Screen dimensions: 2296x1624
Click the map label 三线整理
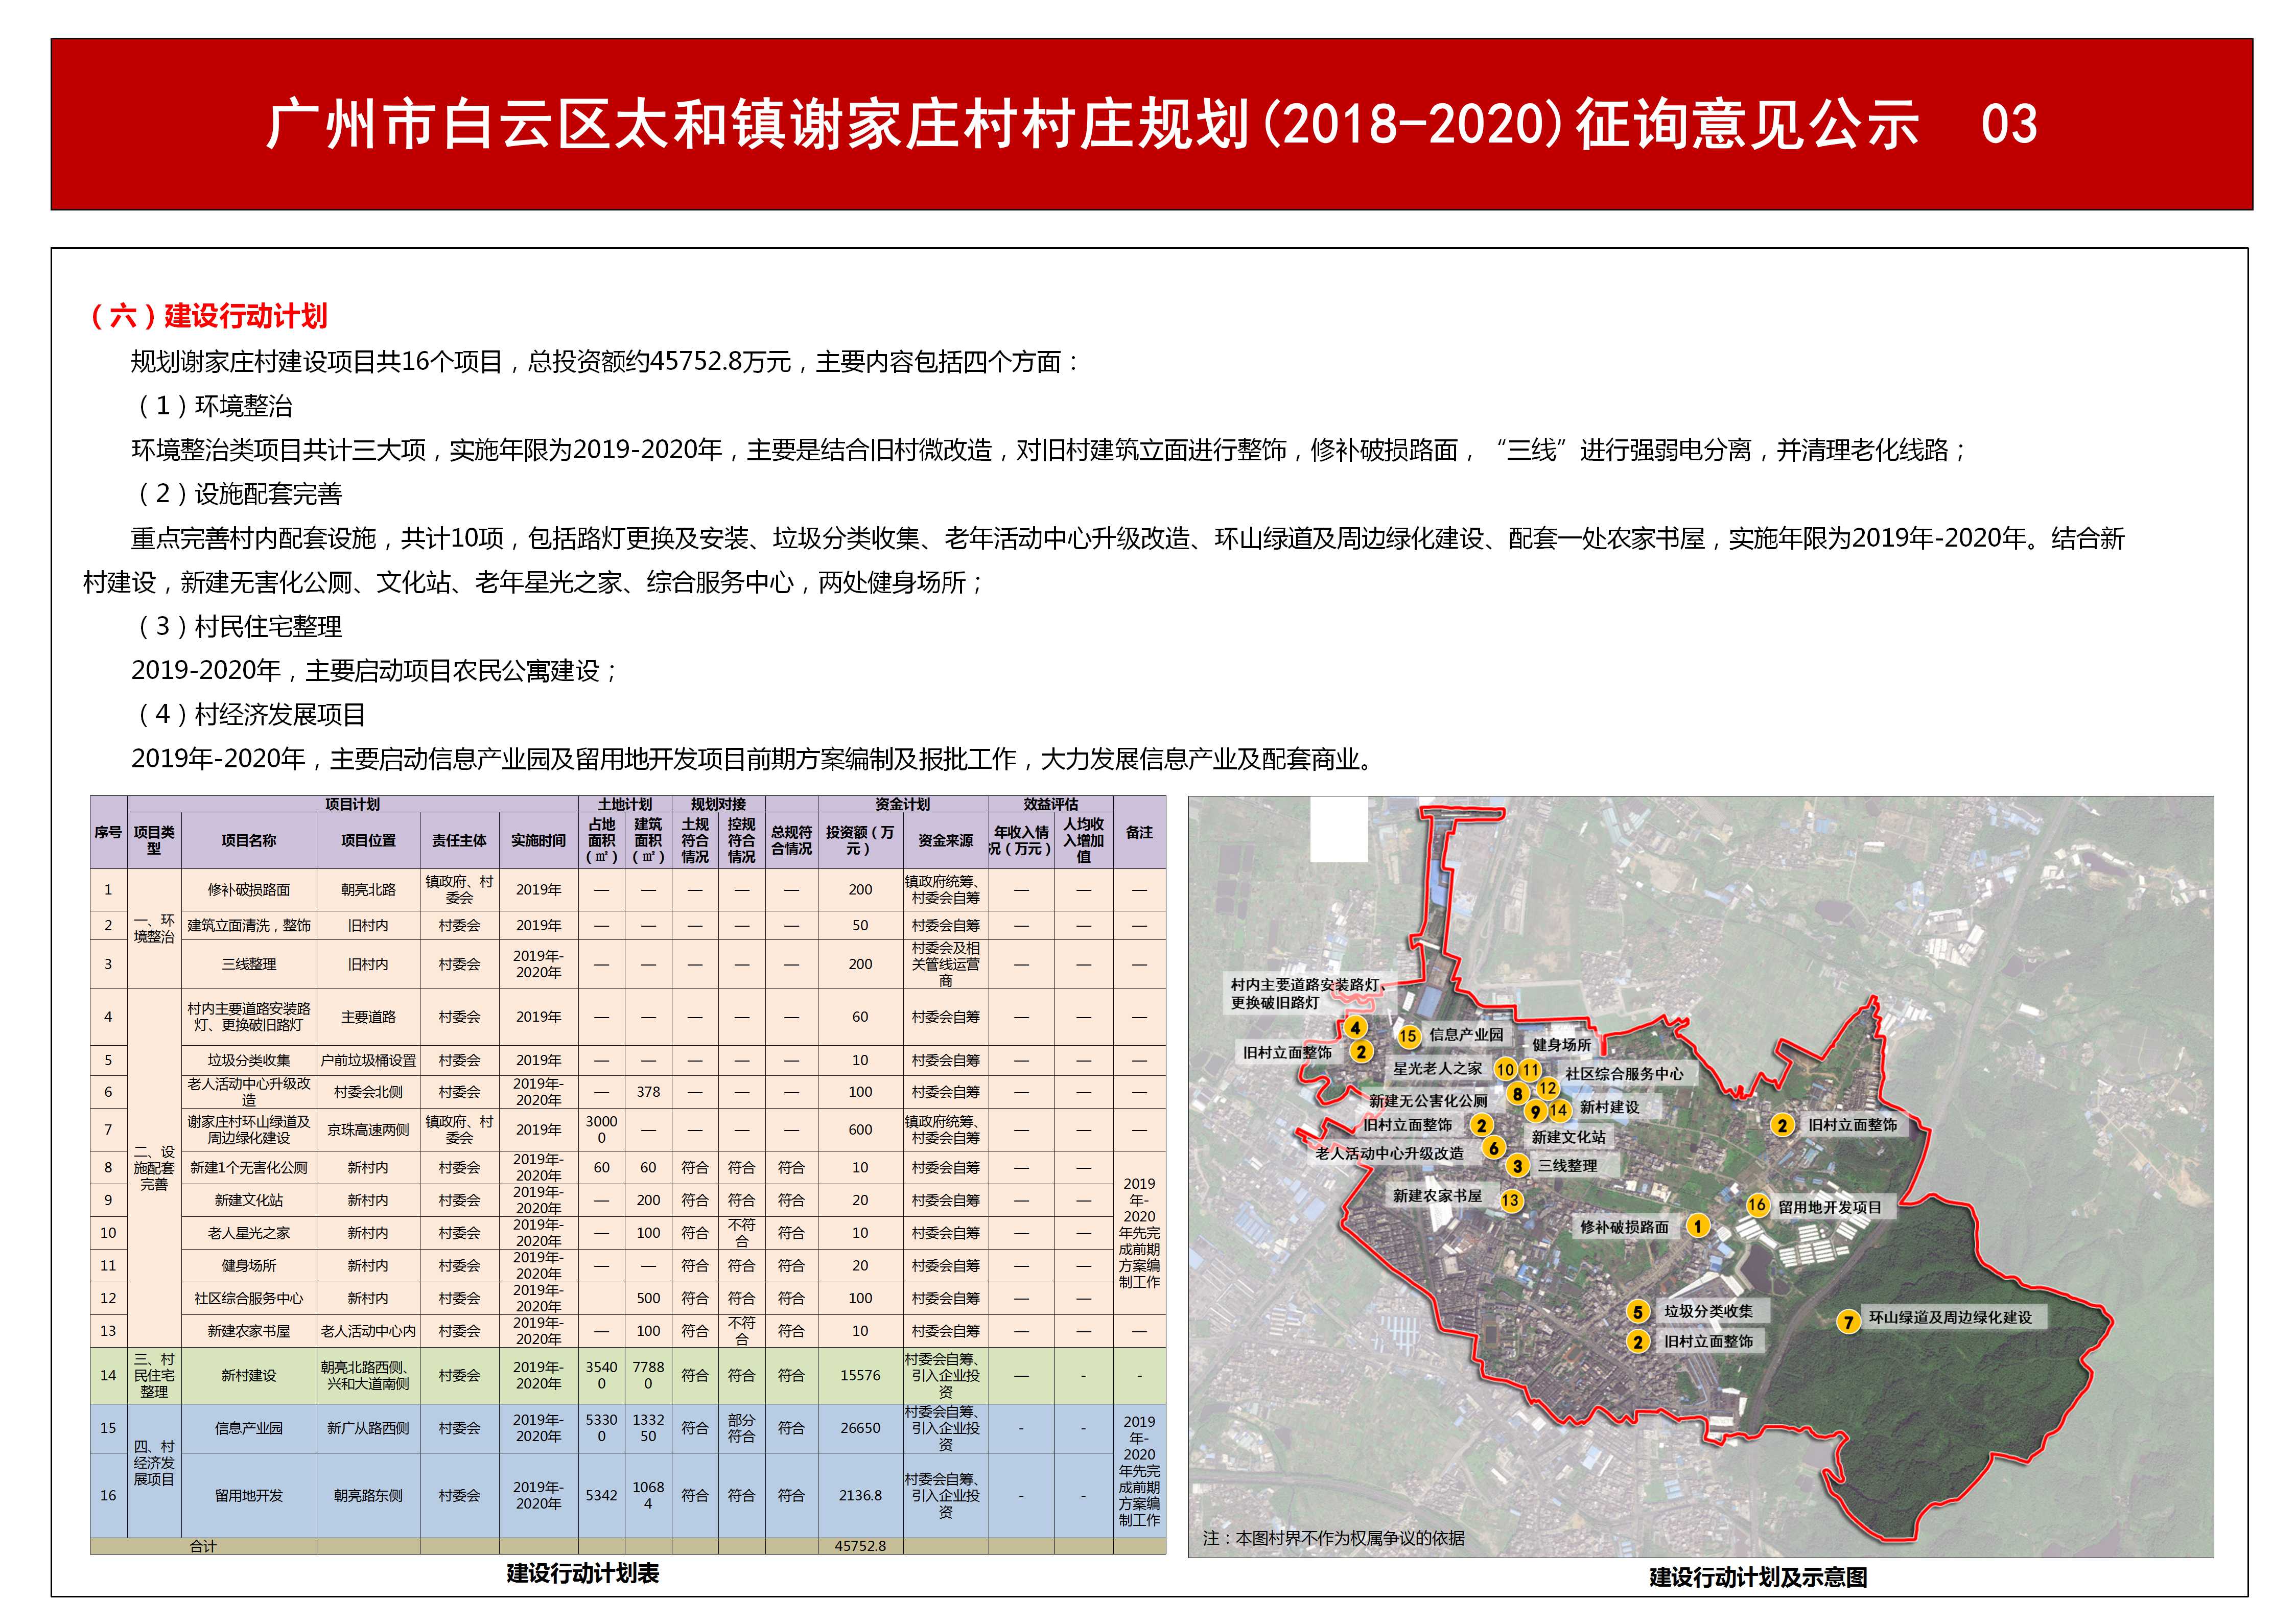(x=1567, y=1166)
